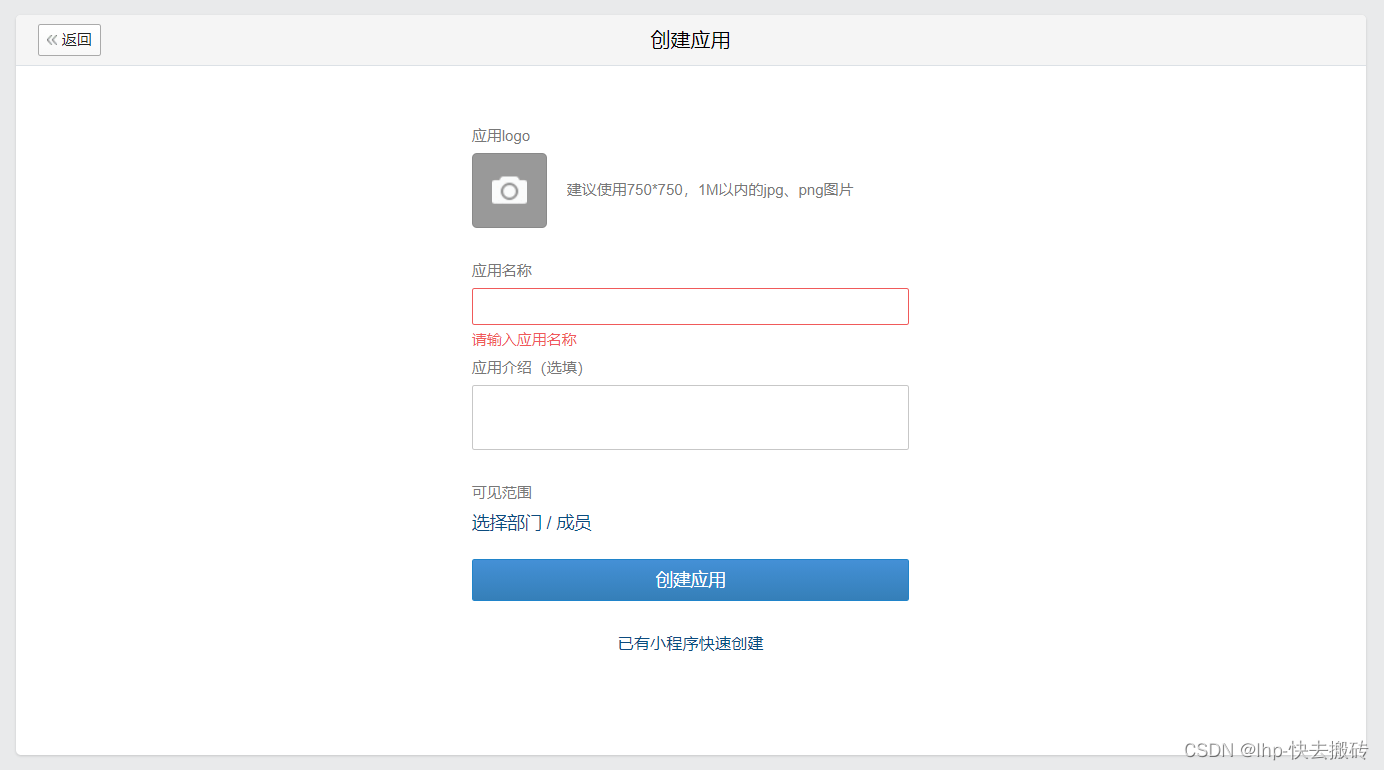Click the 返回 back button
The image size is (1384, 770).
tap(69, 40)
